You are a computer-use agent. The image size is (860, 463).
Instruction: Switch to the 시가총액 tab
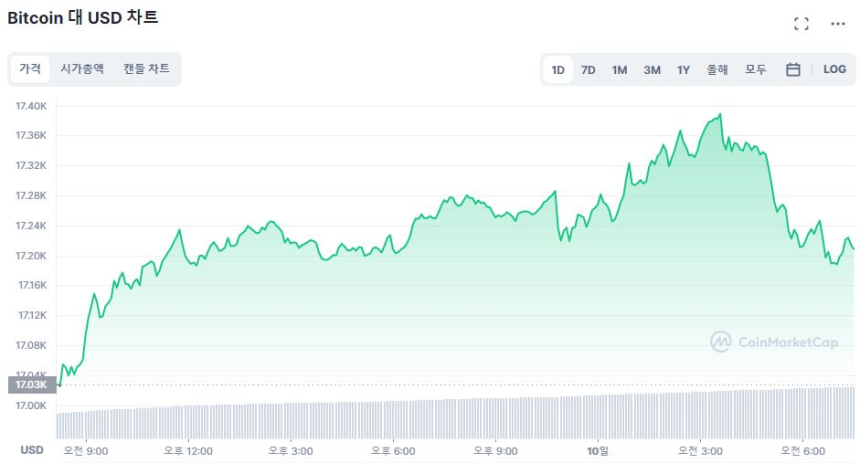tap(82, 69)
